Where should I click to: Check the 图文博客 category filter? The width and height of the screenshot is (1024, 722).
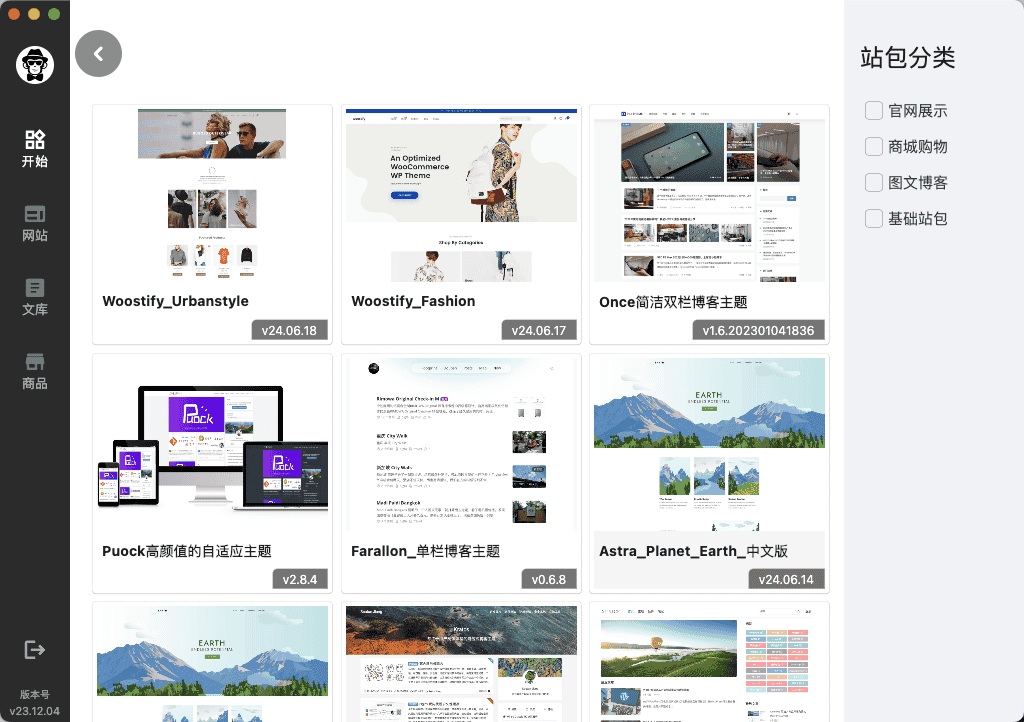pos(874,182)
